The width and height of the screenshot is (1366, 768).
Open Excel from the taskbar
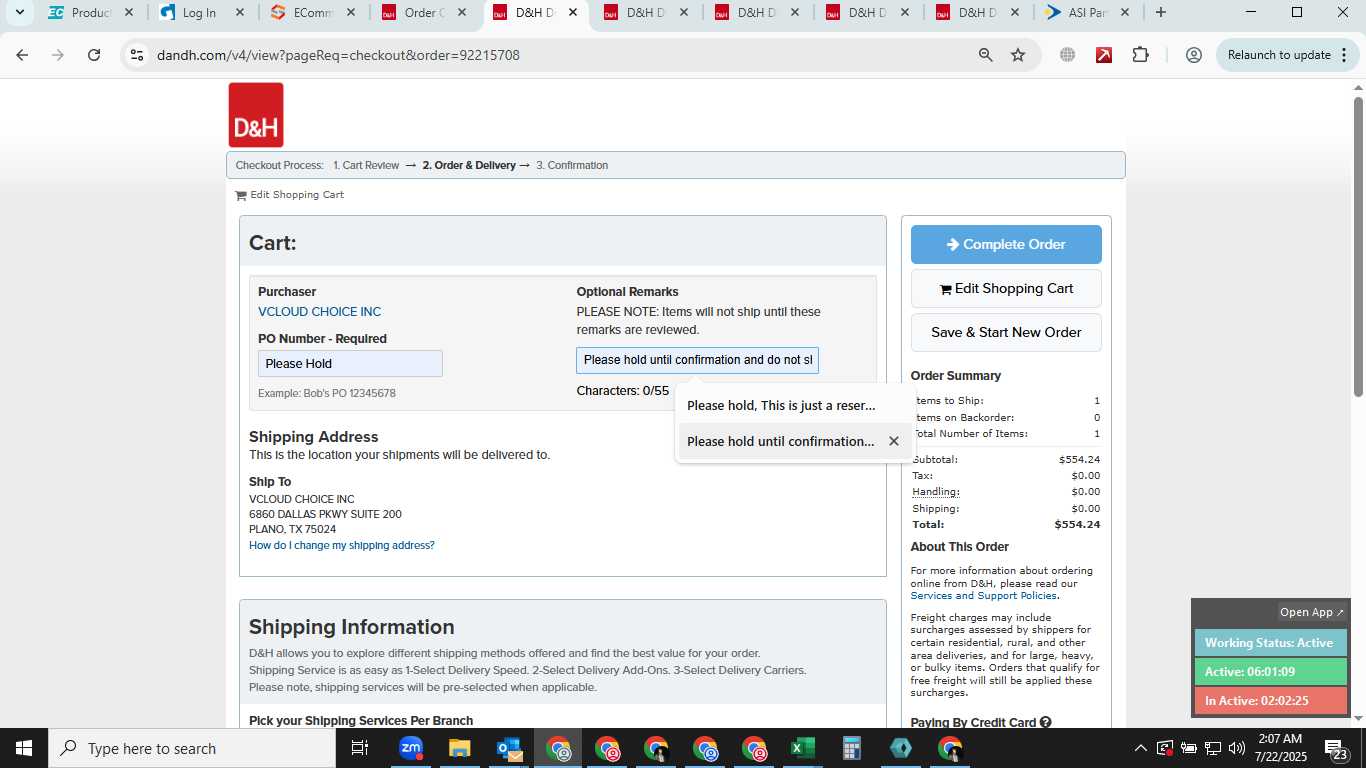pyautogui.click(x=802, y=748)
